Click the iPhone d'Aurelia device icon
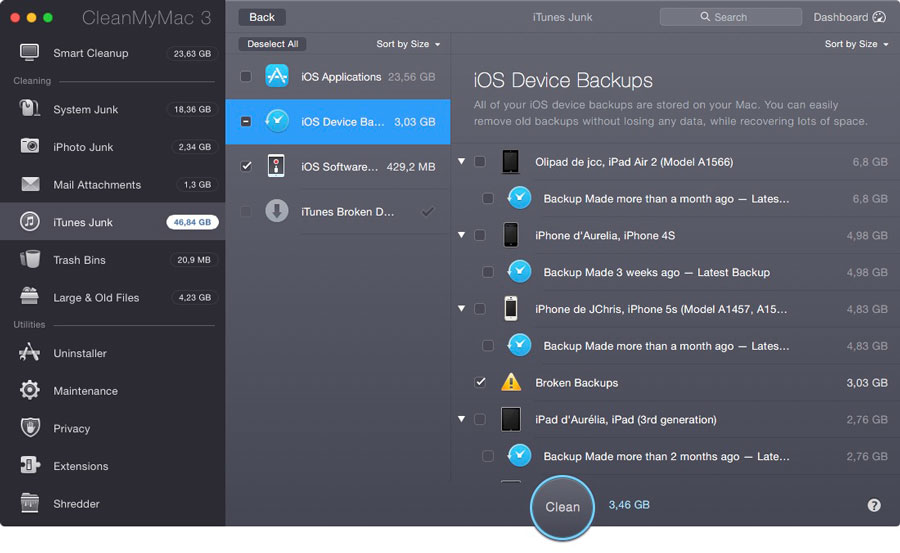The width and height of the screenshot is (900, 553). pos(510,235)
